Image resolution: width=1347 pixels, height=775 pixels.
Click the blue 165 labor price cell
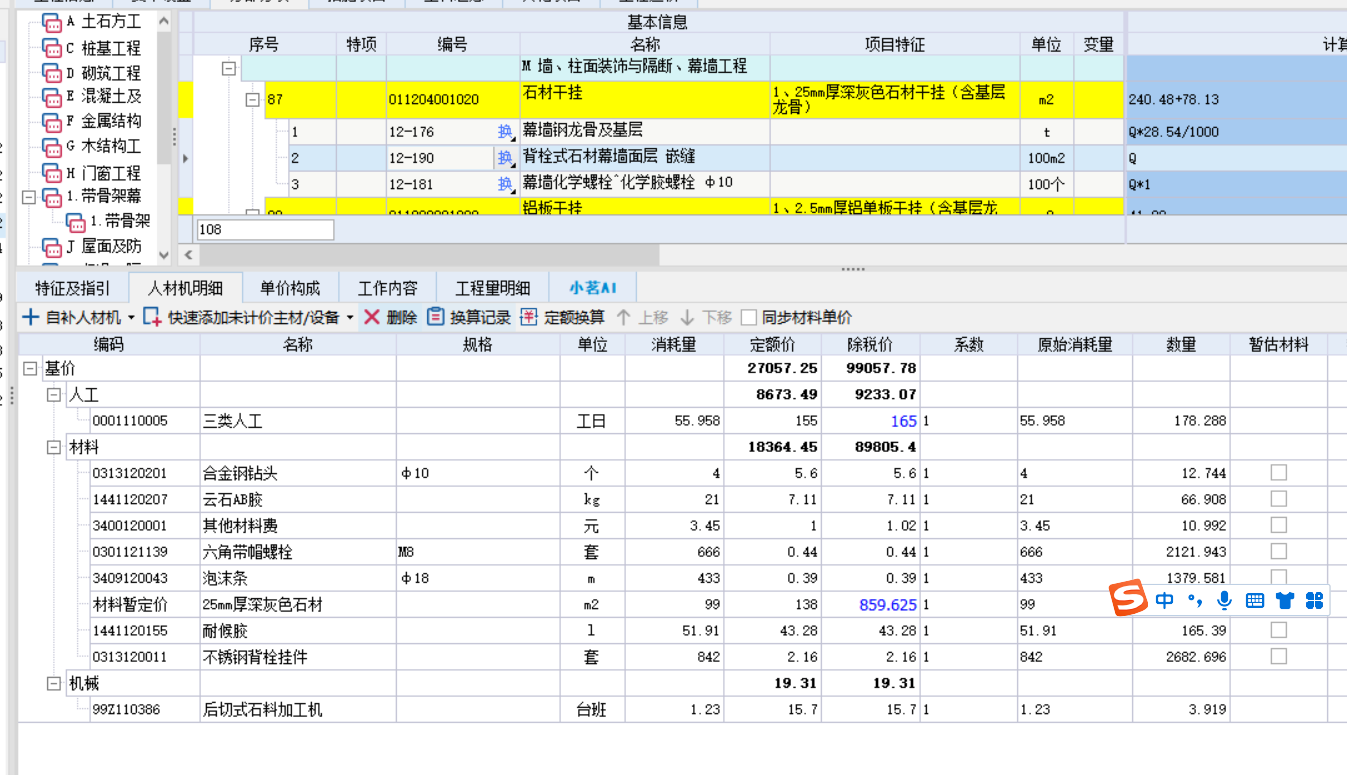pyautogui.click(x=870, y=421)
